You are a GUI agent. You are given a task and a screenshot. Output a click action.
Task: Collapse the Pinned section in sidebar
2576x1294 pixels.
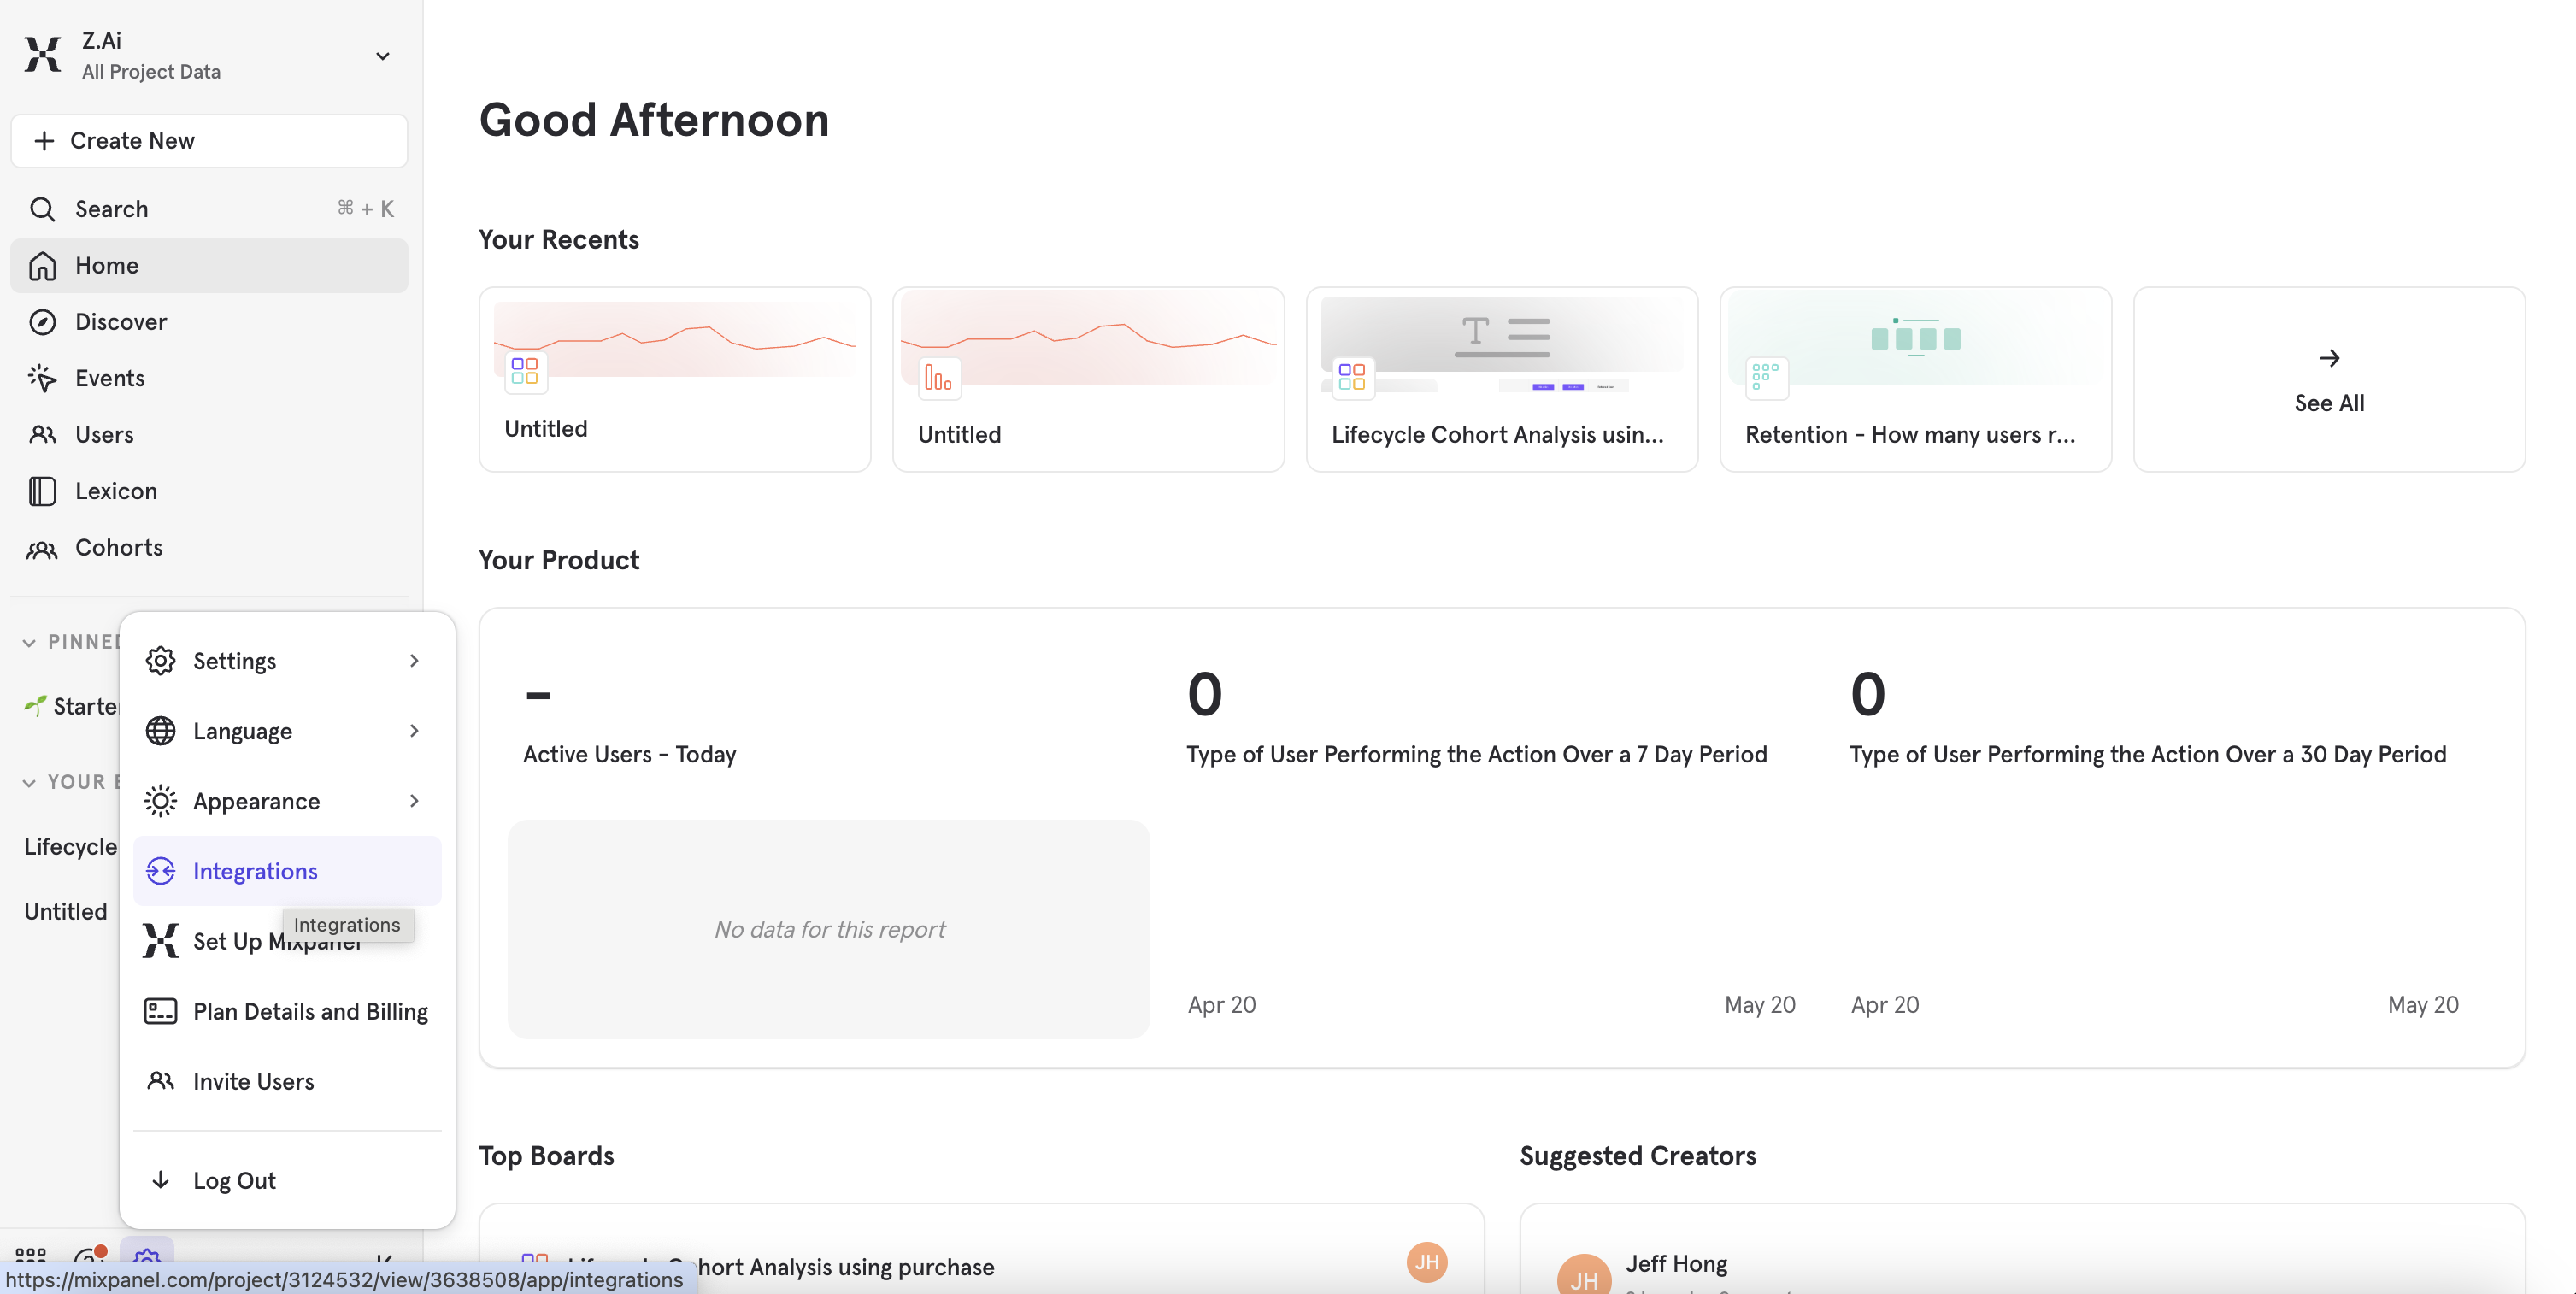pos(29,642)
